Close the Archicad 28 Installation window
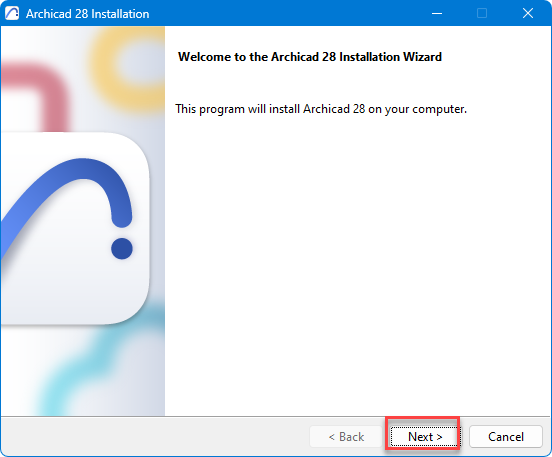 528,13
